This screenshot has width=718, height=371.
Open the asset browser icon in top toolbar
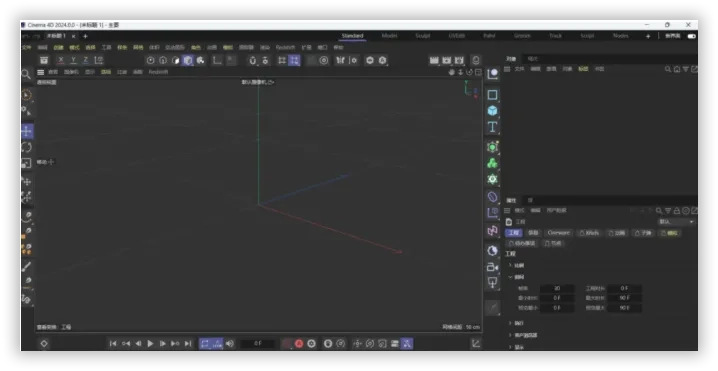44,60
